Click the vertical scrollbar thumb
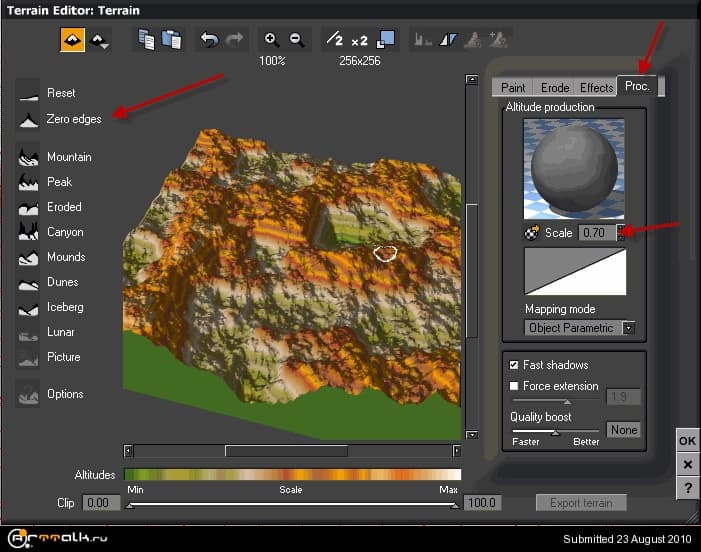The height and width of the screenshot is (552, 701). pos(472,271)
